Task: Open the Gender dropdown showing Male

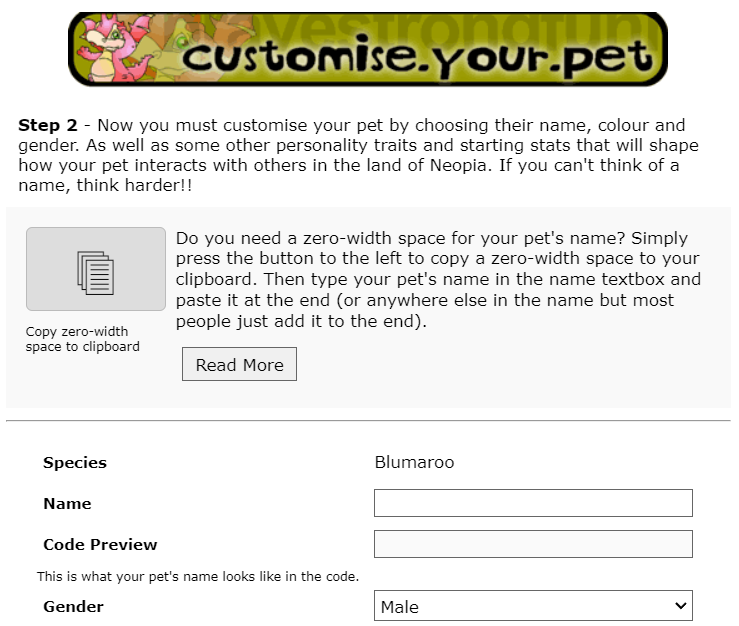Action: tap(533, 606)
